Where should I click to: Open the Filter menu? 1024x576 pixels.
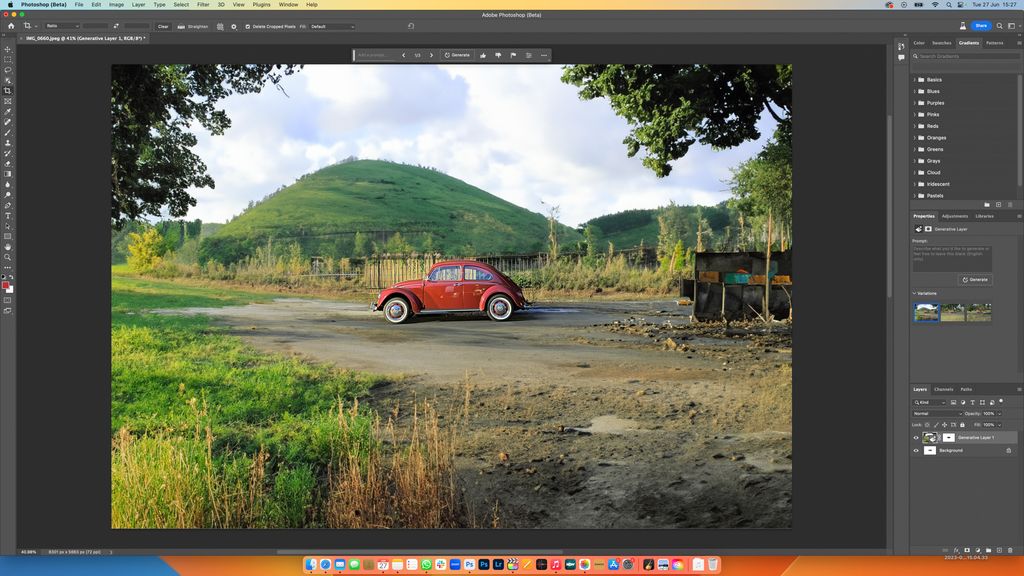point(201,5)
